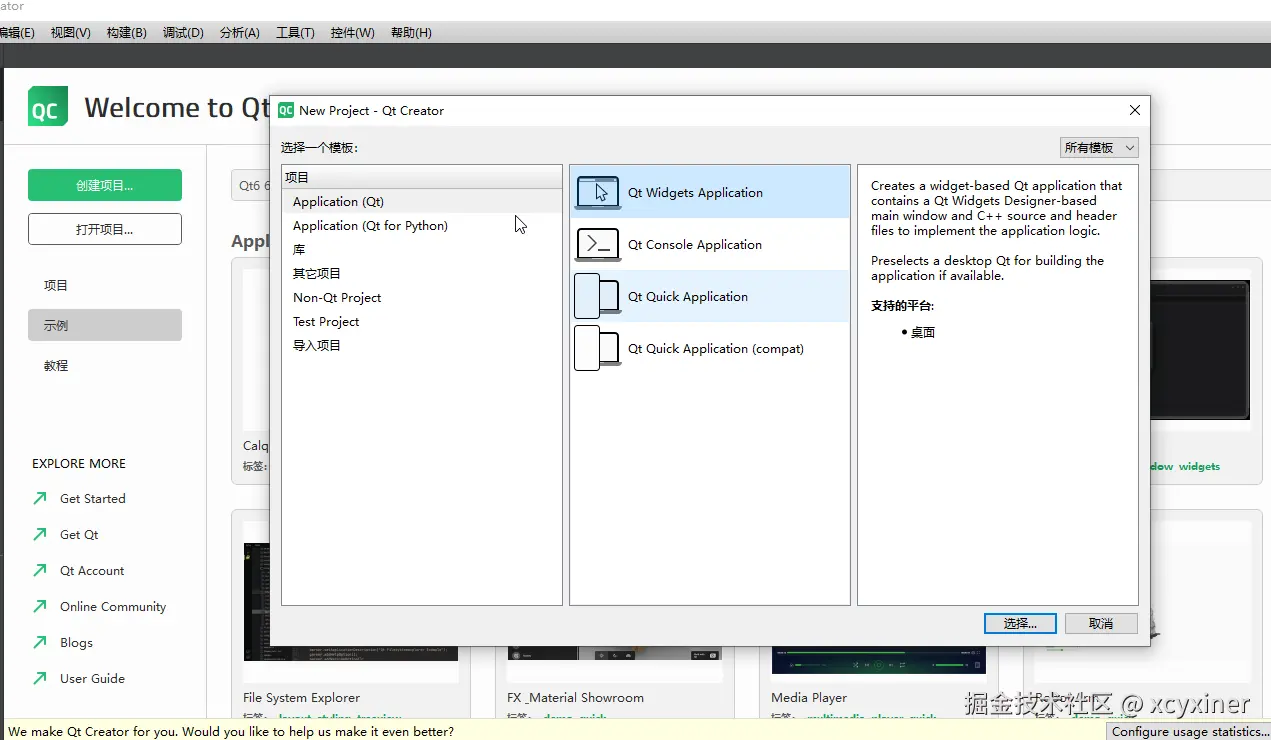Image resolution: width=1271 pixels, height=740 pixels.
Task: Open the Qt6 version combo box
Action: point(251,186)
